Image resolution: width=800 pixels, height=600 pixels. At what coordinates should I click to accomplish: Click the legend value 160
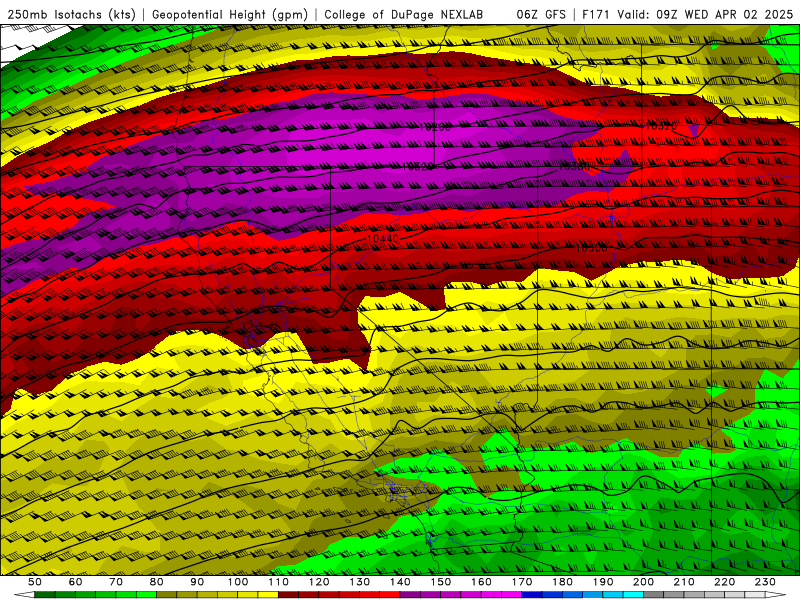coord(481,582)
